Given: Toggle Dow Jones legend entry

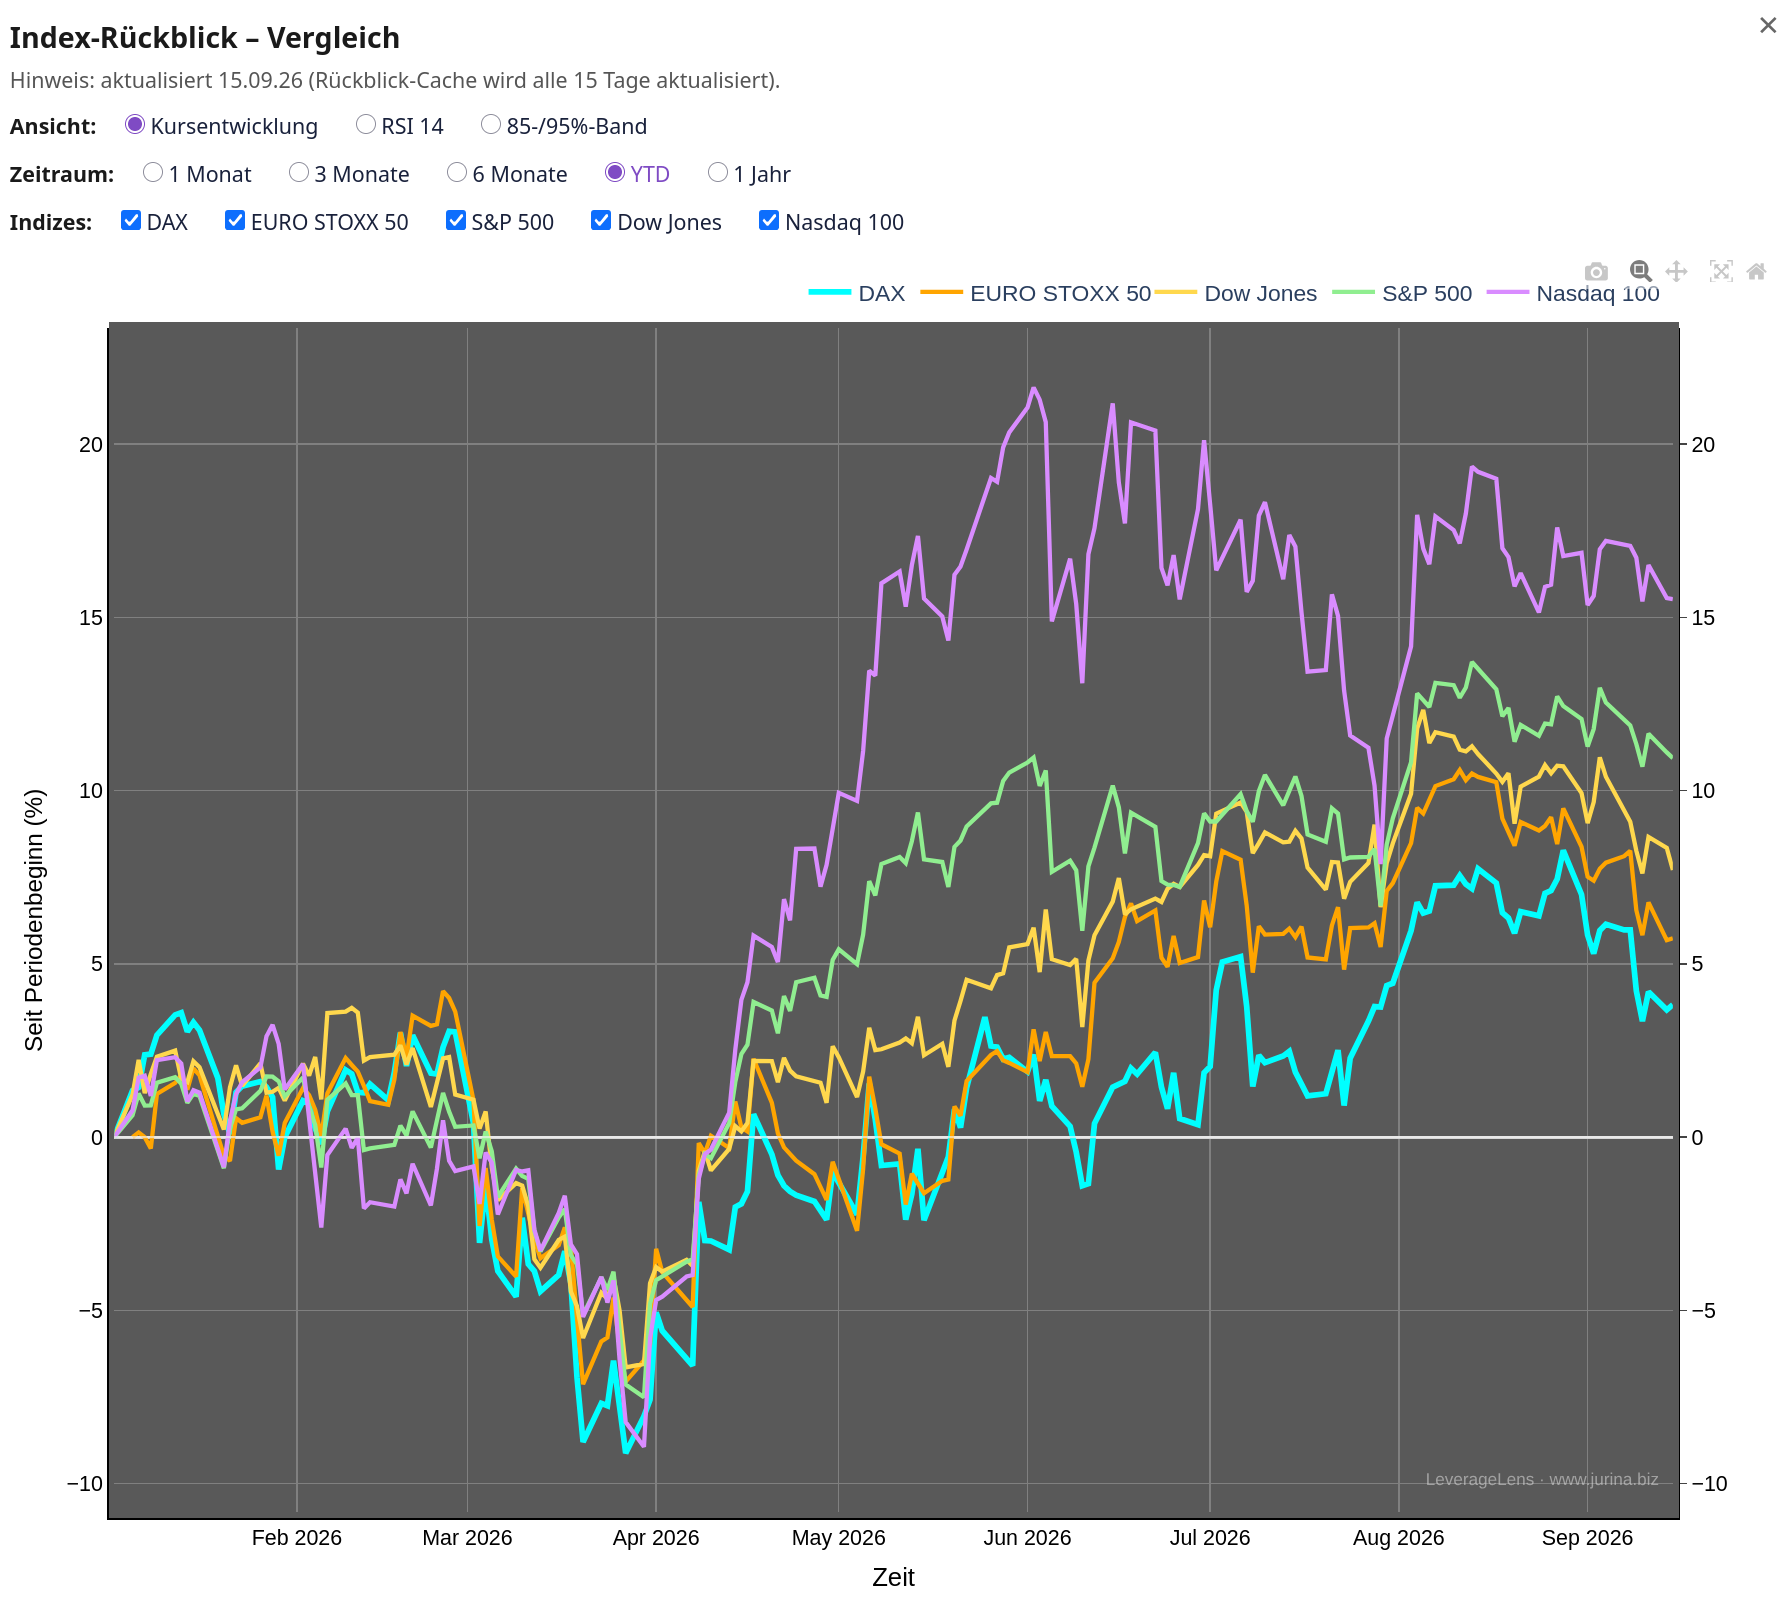Looking at the screenshot, I should click(1237, 293).
